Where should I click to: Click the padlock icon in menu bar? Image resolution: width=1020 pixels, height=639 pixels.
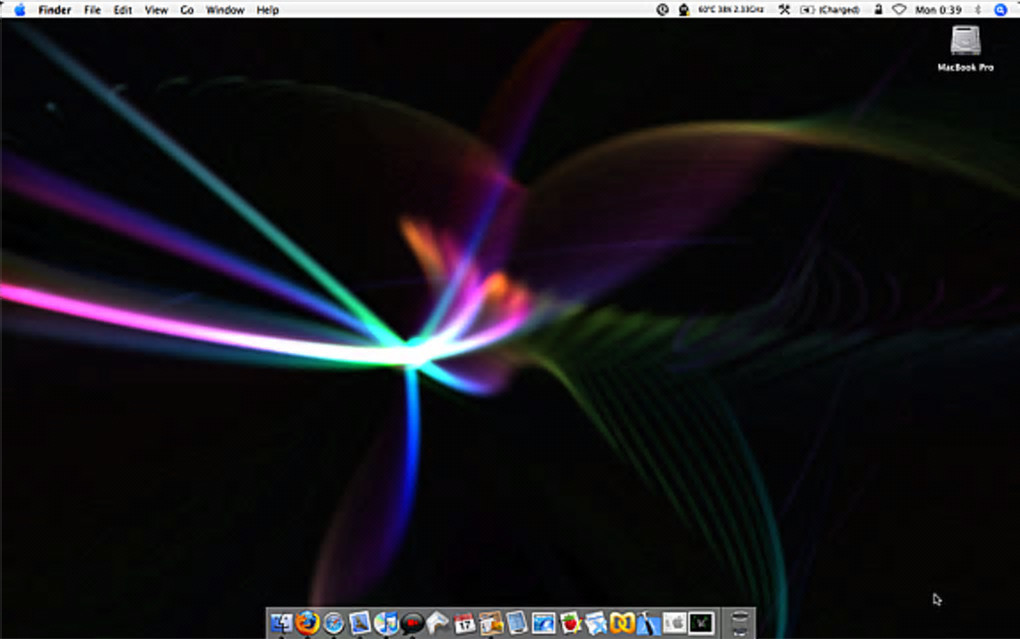tap(877, 10)
